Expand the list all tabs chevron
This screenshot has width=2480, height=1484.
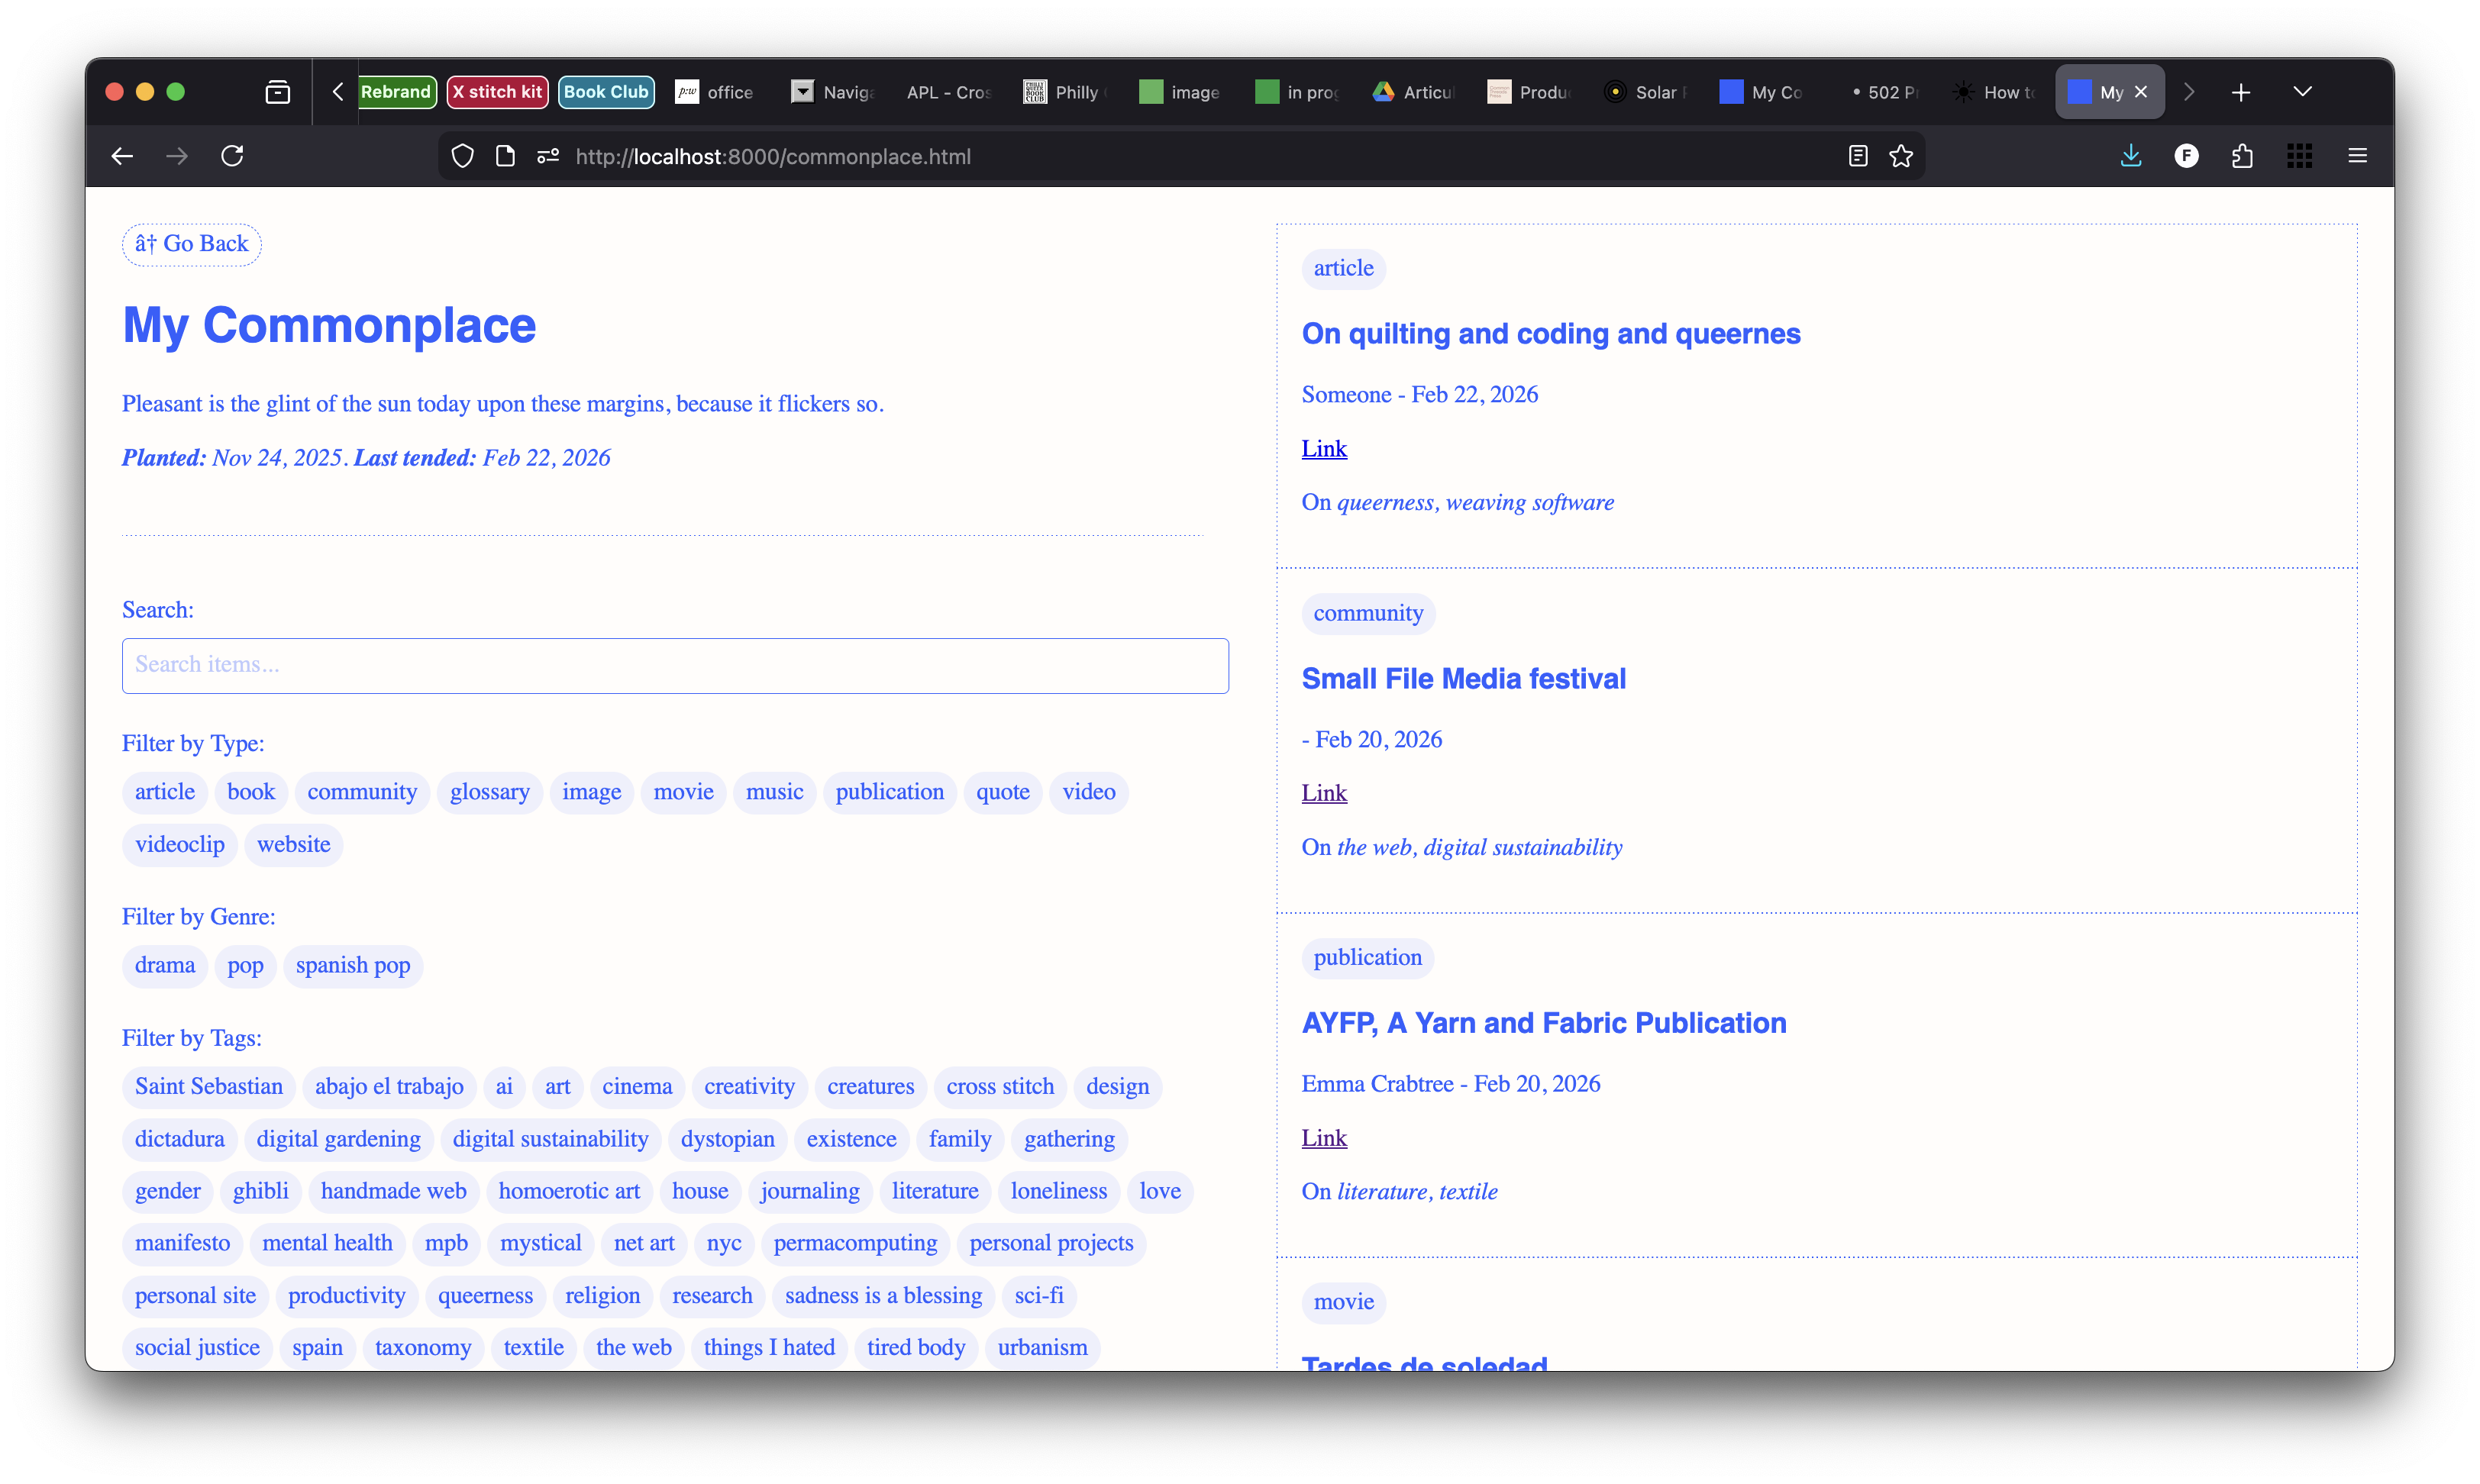tap(2302, 92)
